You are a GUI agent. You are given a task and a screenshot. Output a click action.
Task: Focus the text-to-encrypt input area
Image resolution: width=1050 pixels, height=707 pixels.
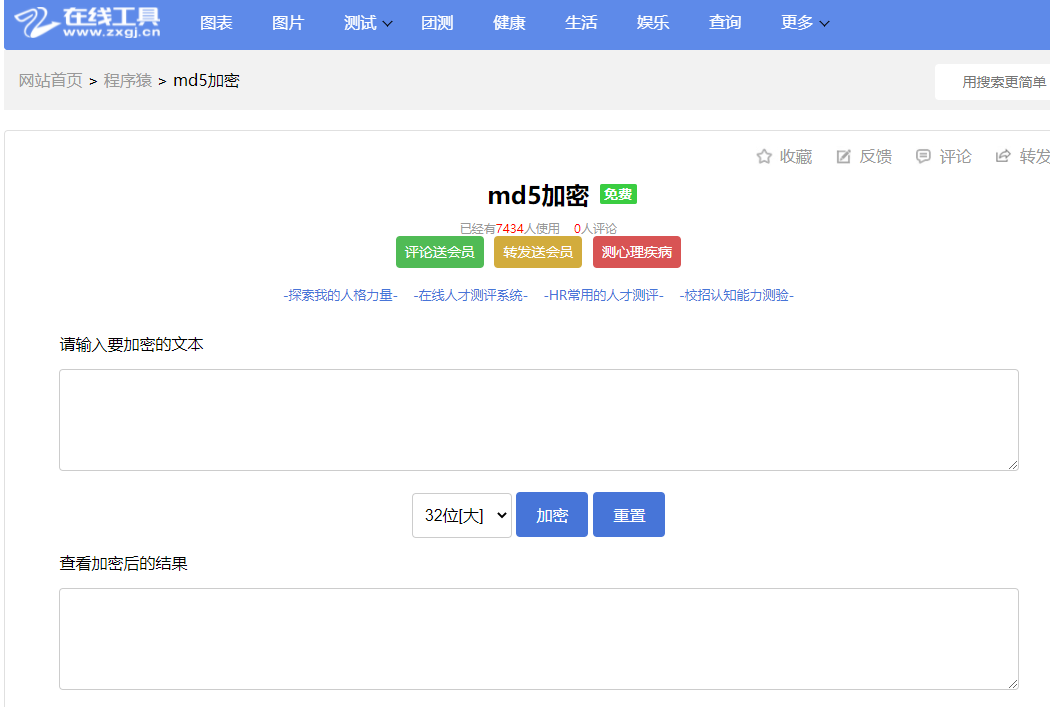(x=539, y=420)
